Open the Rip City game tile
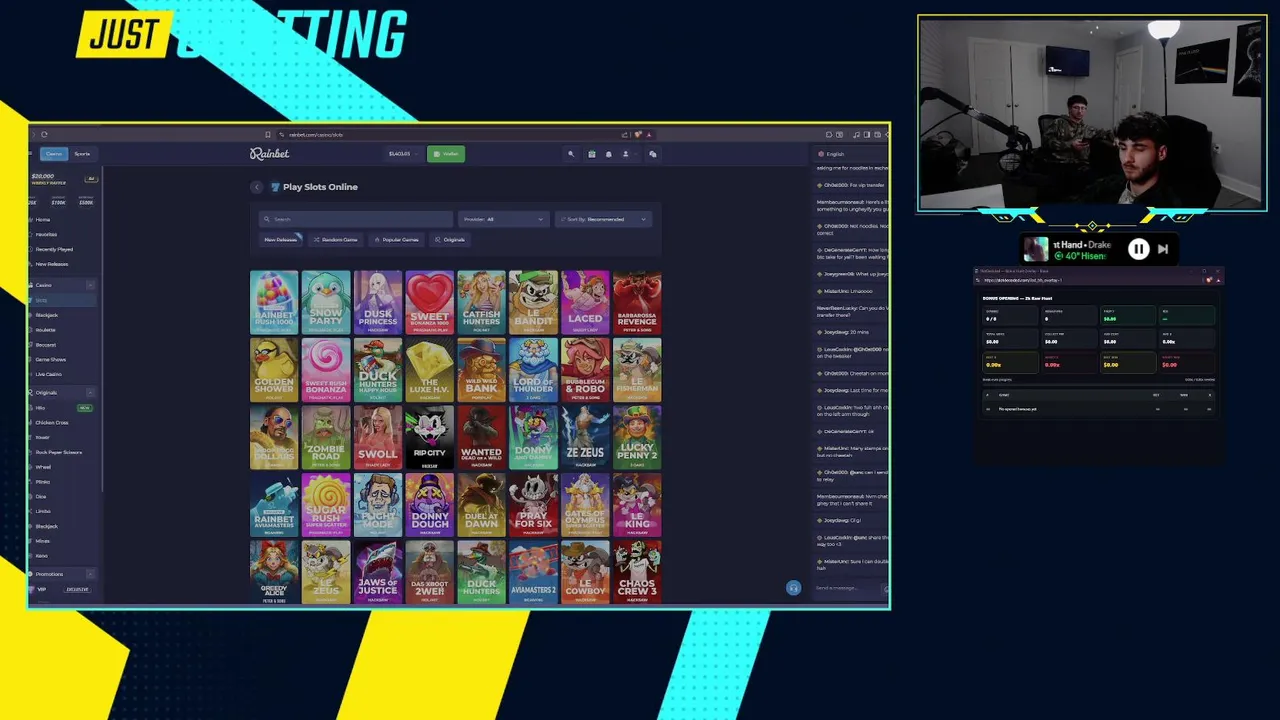This screenshot has width=1280, height=720. [430, 438]
